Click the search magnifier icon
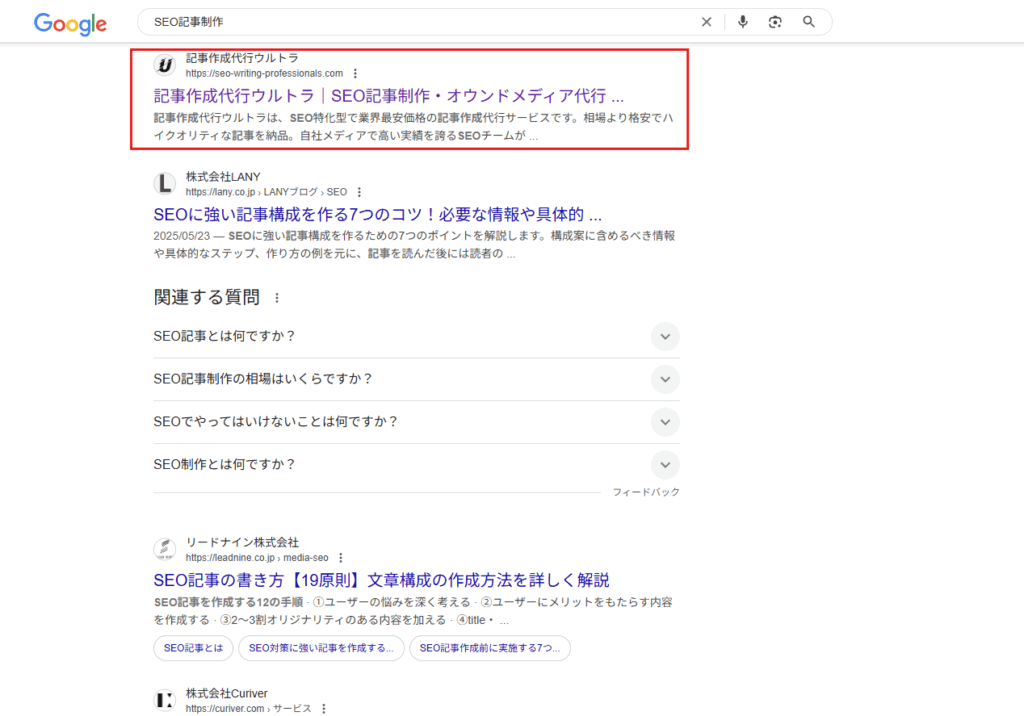This screenshot has height=716, width=1024. pos(808,21)
